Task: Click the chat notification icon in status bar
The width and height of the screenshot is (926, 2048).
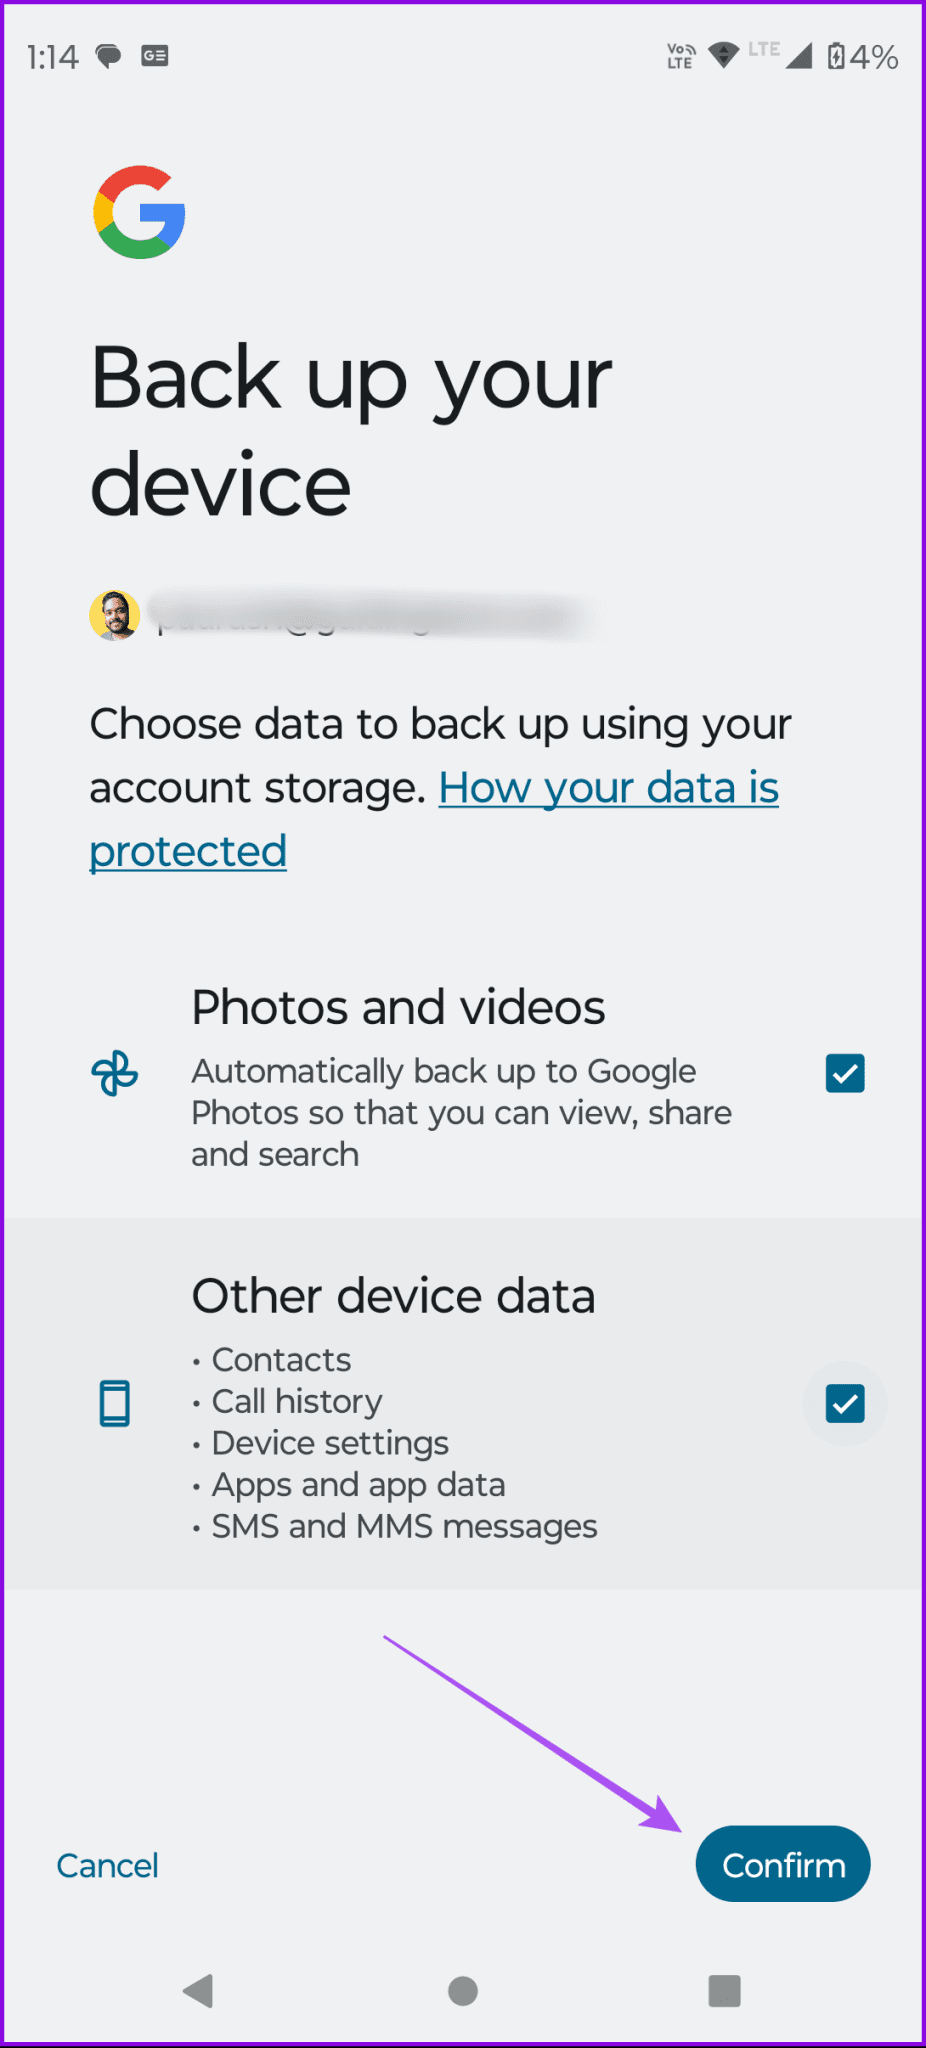Action: tap(106, 56)
